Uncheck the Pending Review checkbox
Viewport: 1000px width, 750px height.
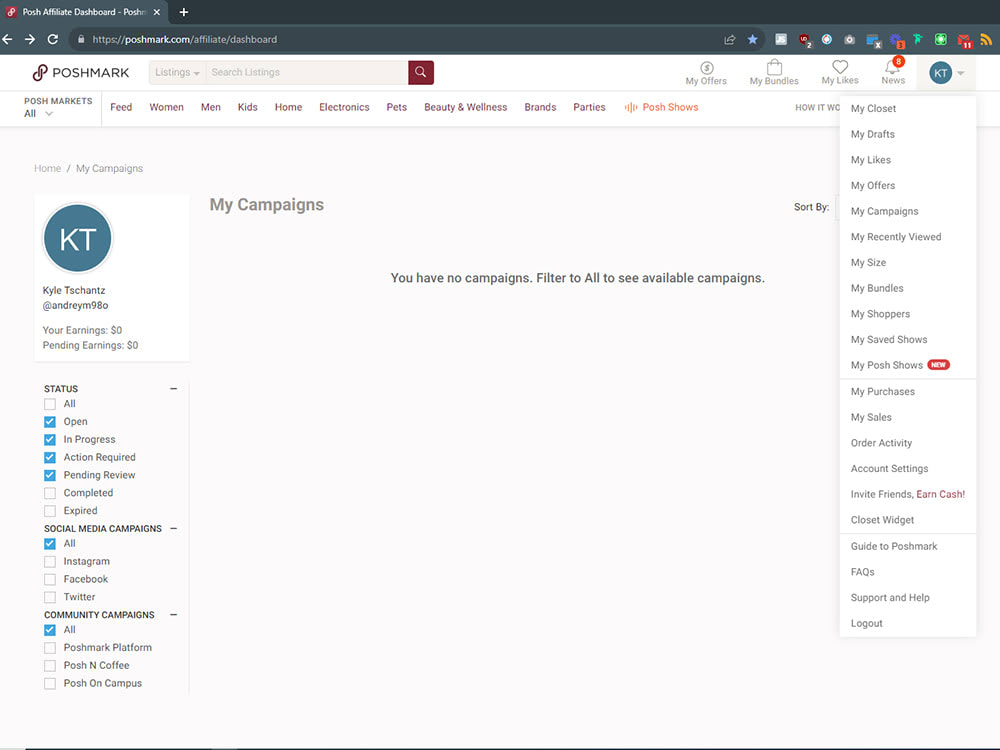[50, 475]
